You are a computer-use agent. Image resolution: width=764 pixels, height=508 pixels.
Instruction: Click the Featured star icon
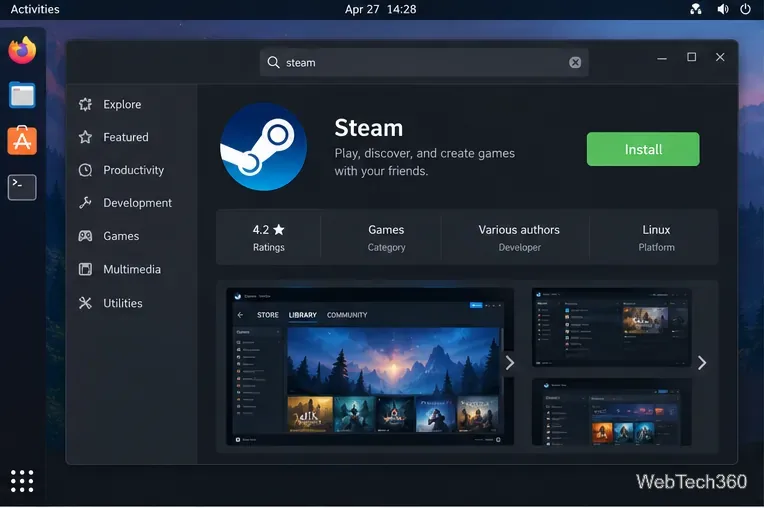(85, 137)
